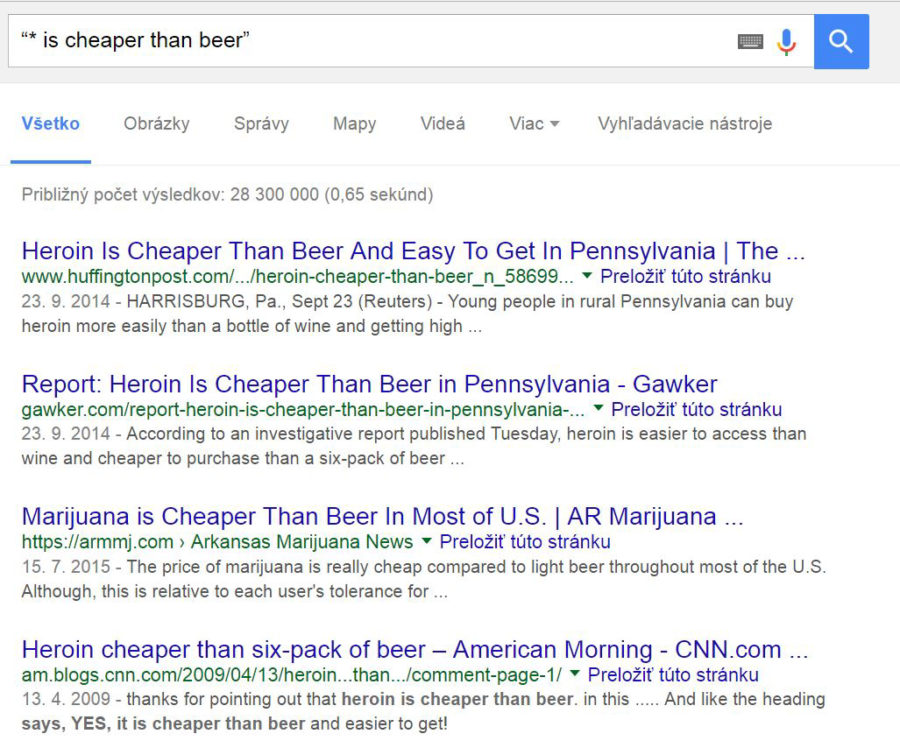The height and width of the screenshot is (755, 900).
Task: Click the blue search magnifier button
Action: point(841,41)
